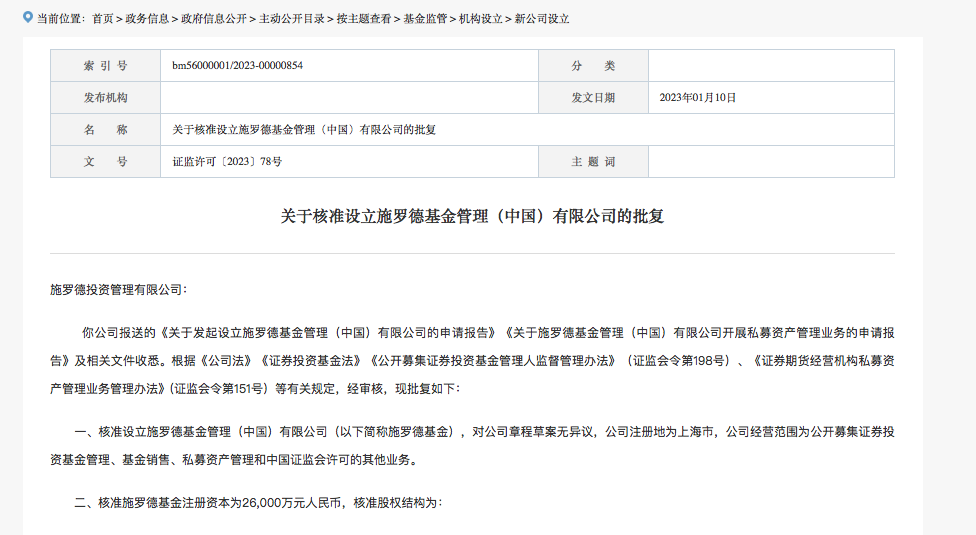Viewport: 976px width, 535px height.
Task: Click the 索引号 label cell
Action: click(105, 66)
